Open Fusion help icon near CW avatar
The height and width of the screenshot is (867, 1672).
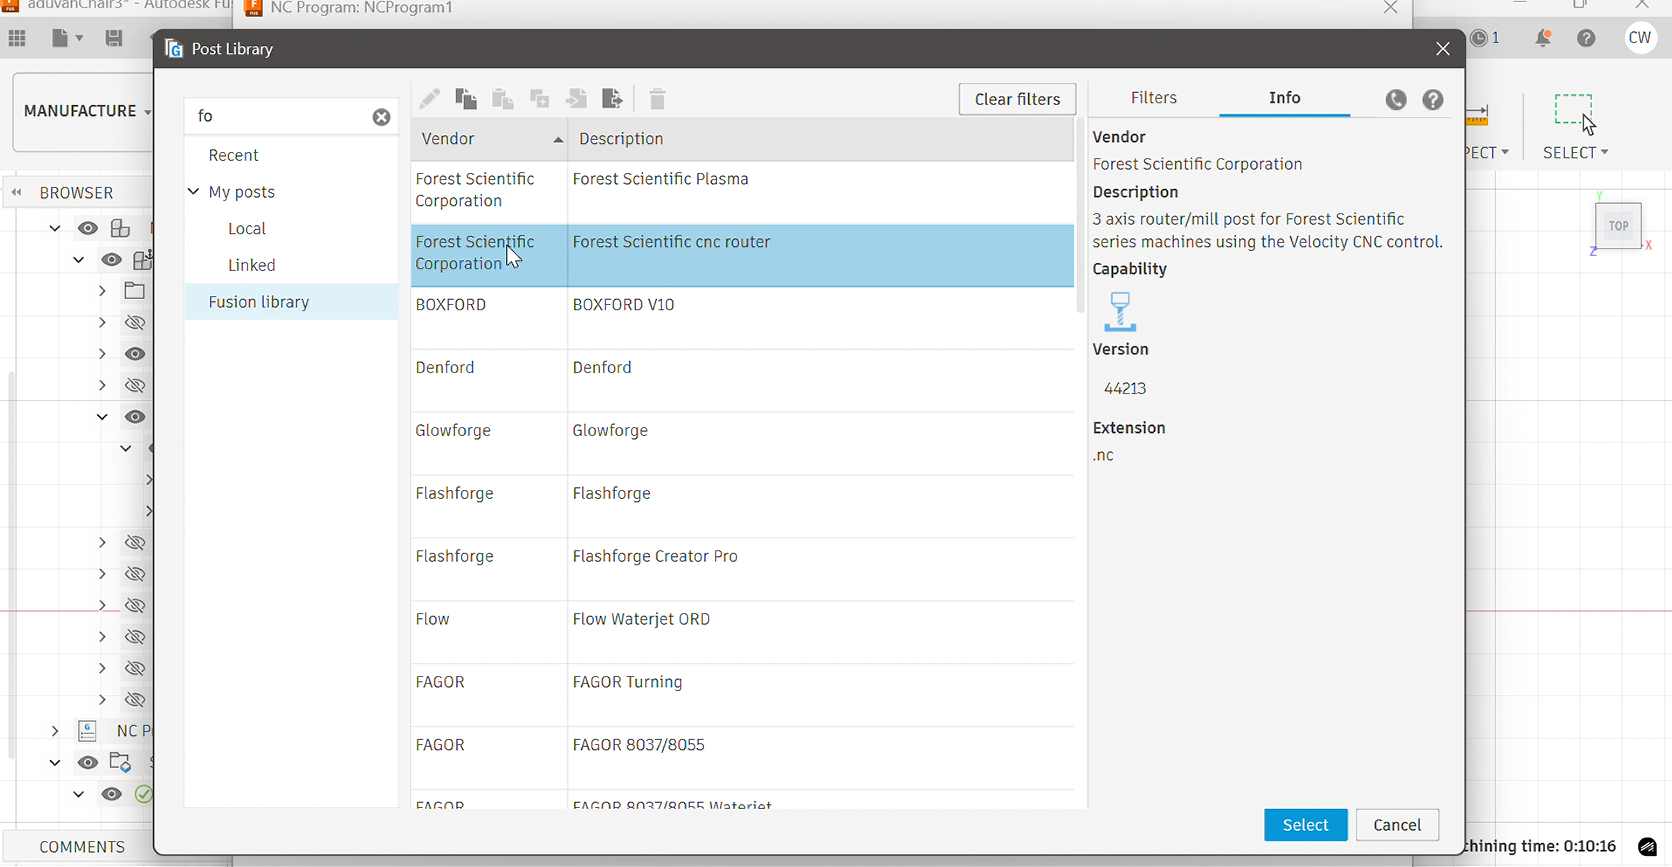[1586, 38]
